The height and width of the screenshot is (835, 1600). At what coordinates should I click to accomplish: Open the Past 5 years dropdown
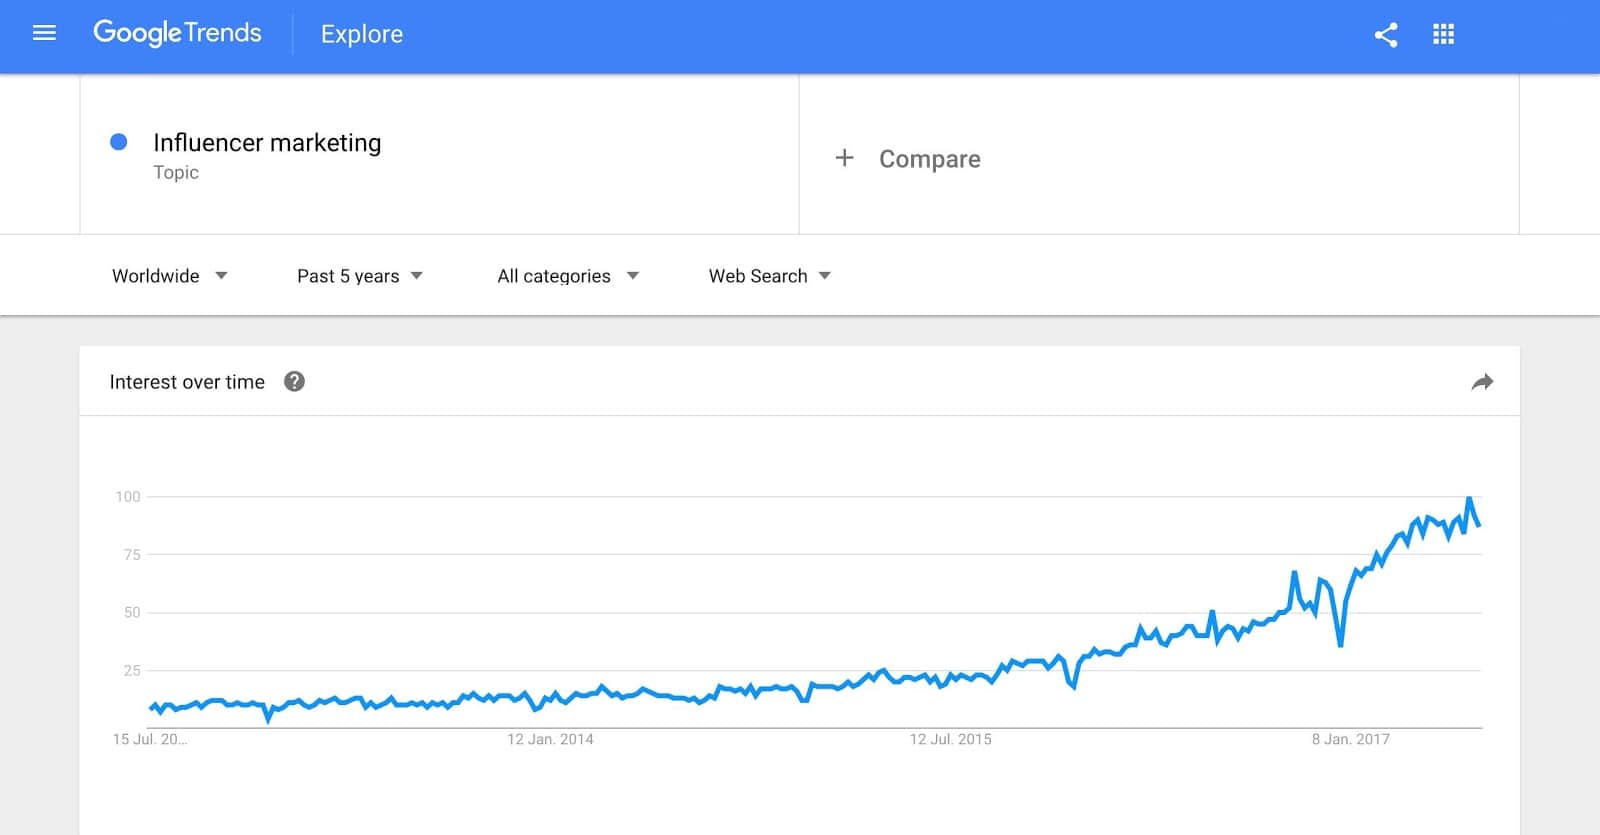coord(360,276)
